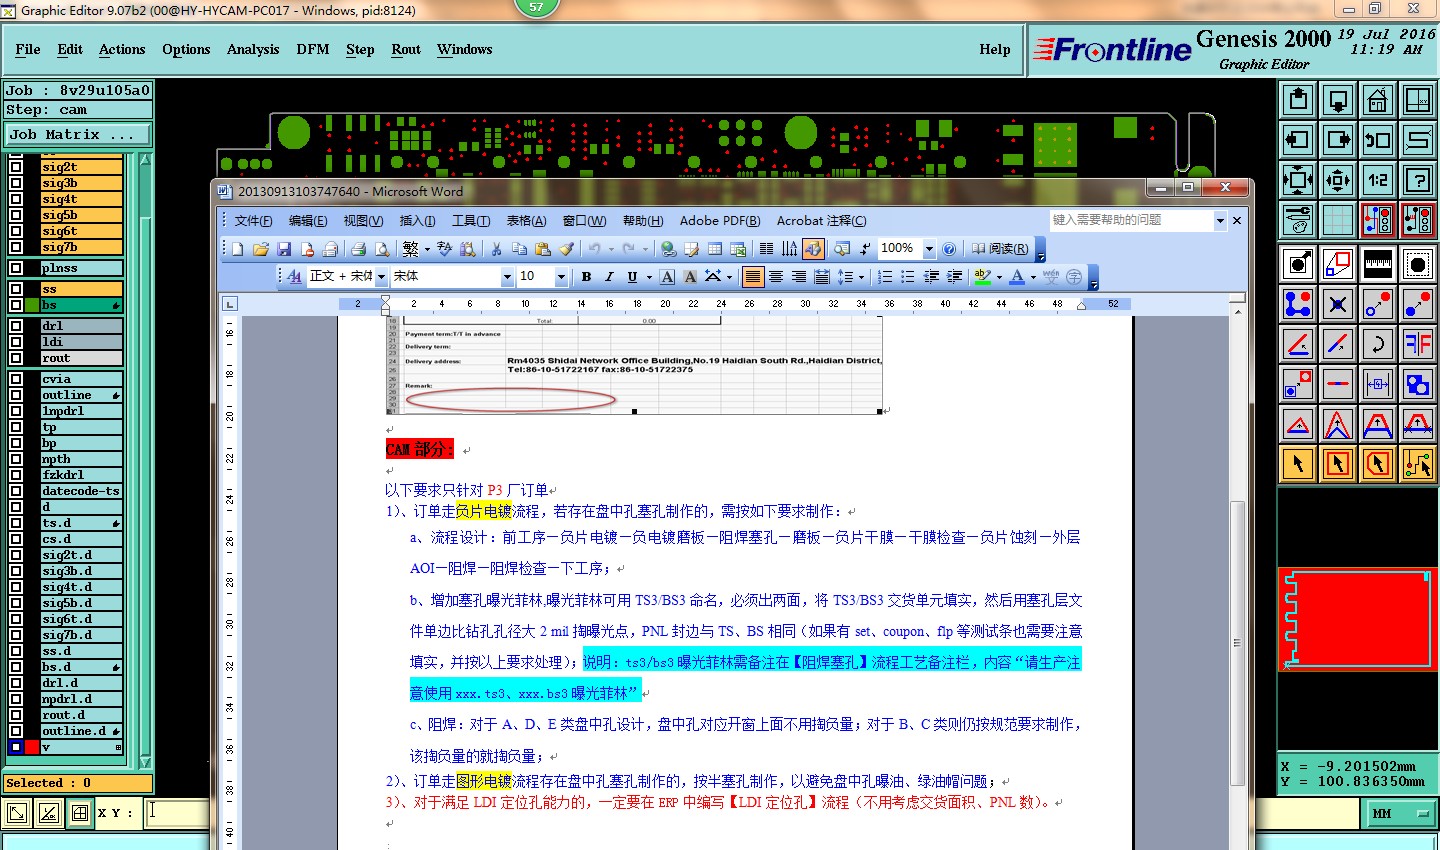Open Word's 表格(A) menu
Viewport: 1440px width, 850px height.
[x=526, y=221]
